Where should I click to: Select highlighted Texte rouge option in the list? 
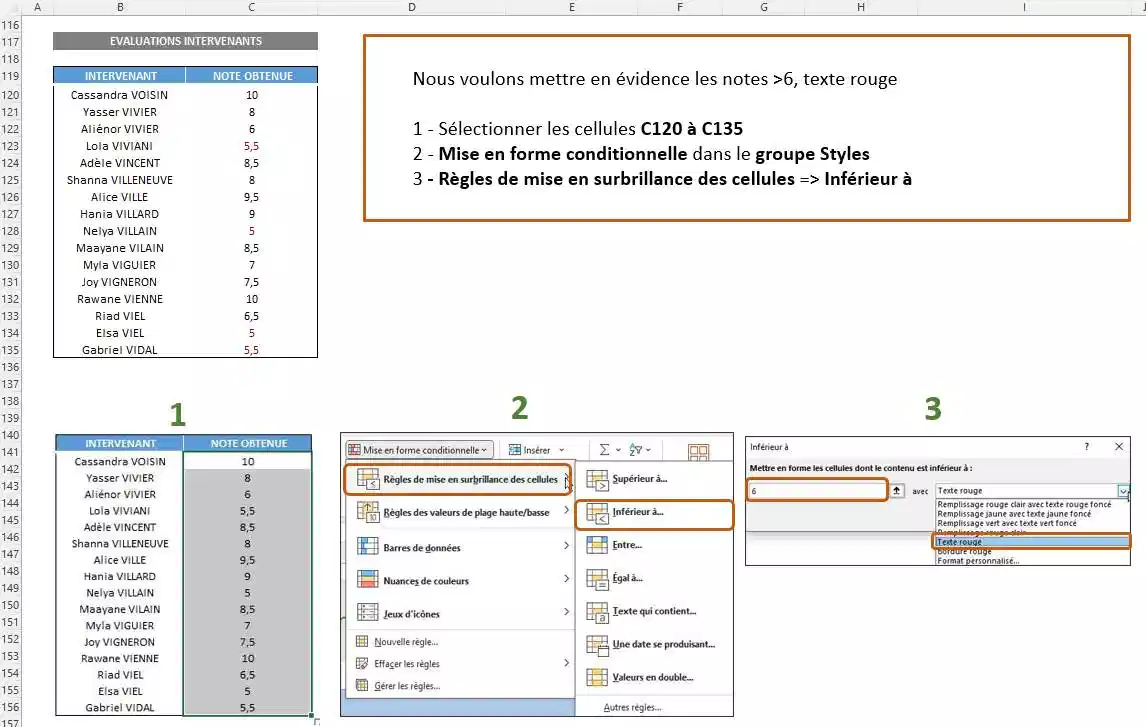[1031, 541]
